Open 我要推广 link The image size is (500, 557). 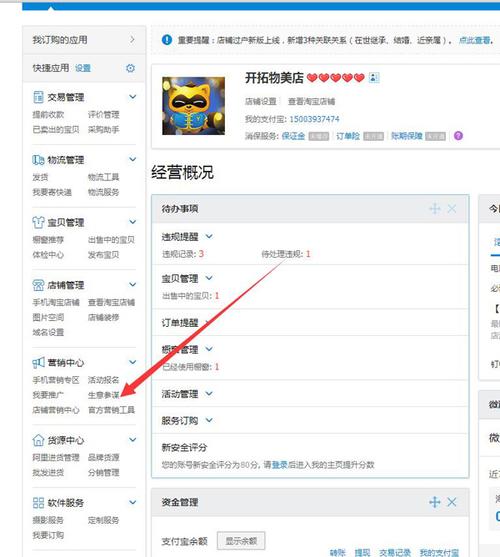pyautogui.click(x=48, y=395)
